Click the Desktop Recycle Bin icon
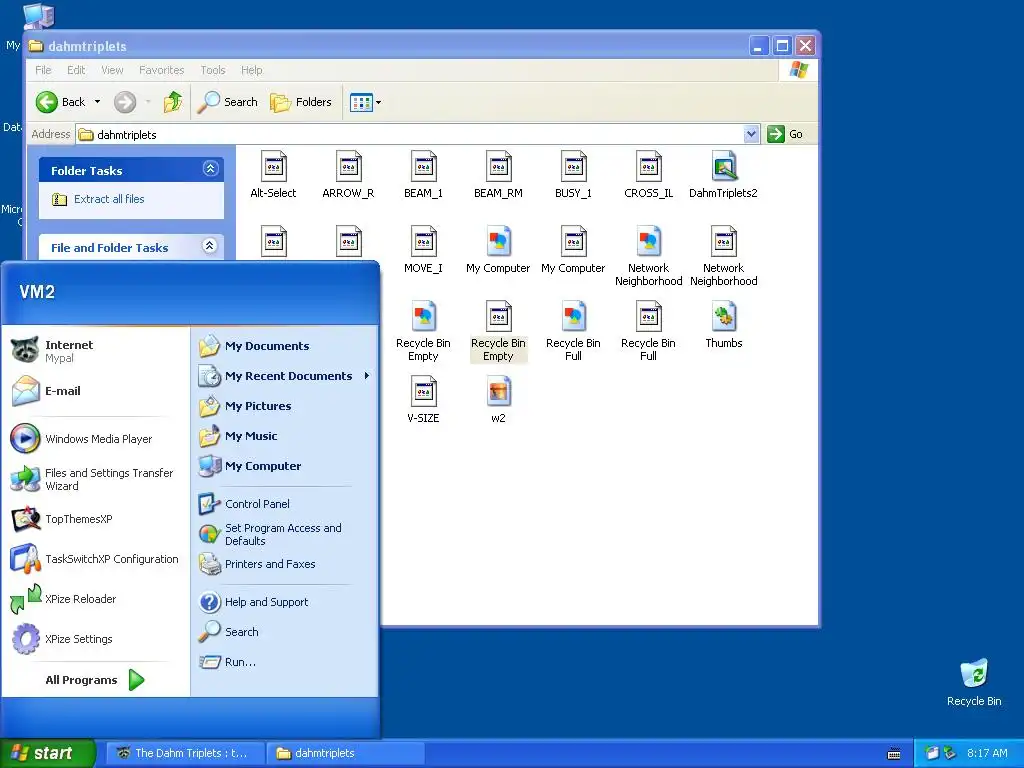This screenshot has width=1024, height=768. [x=974, y=682]
